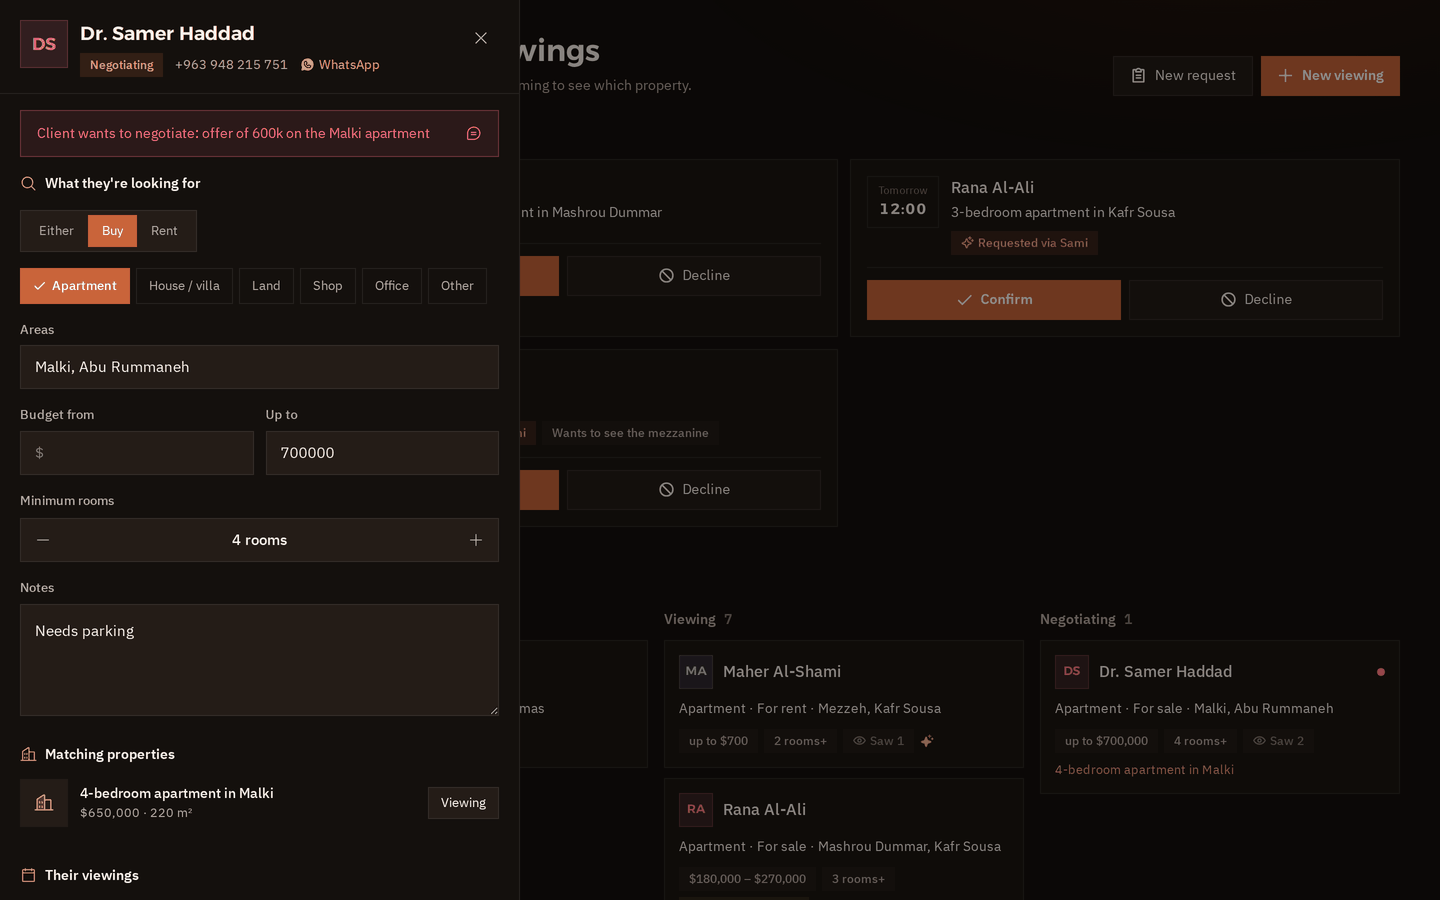The width and height of the screenshot is (1440, 900).
Task: Decline Rana Al-Ali's Kafr Sousa viewing
Action: pos(1256,300)
